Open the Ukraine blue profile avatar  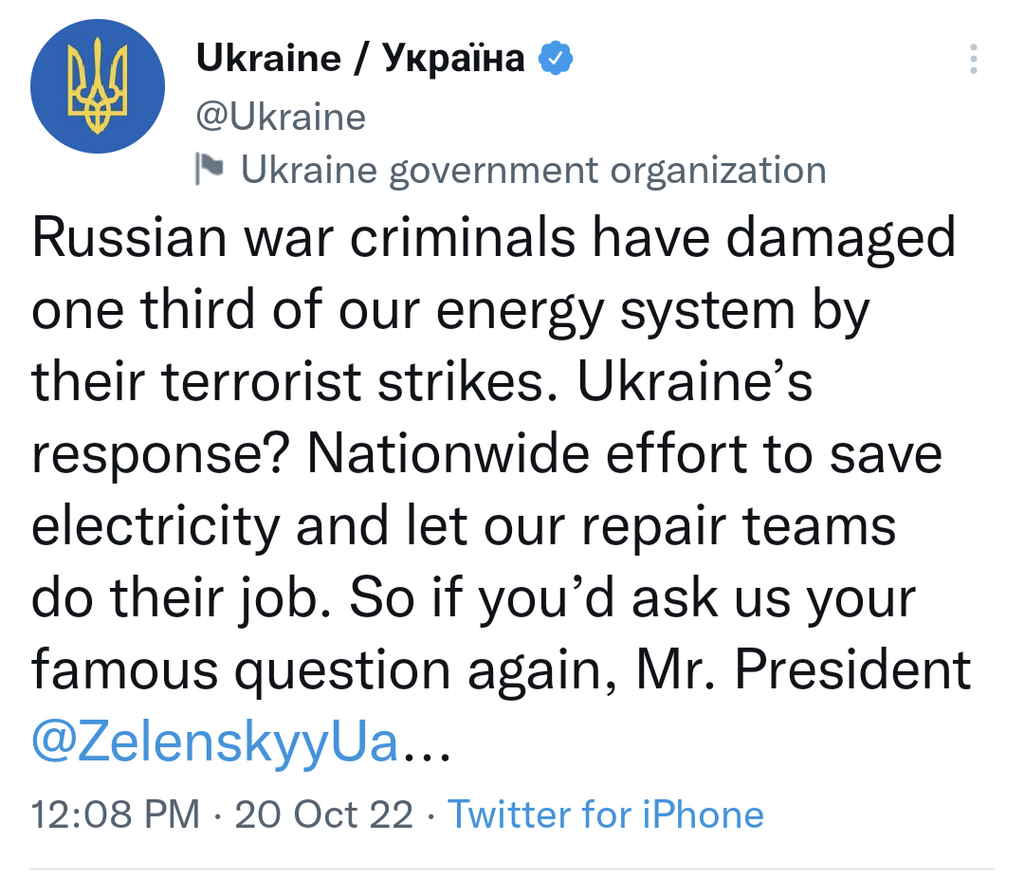pos(98,86)
